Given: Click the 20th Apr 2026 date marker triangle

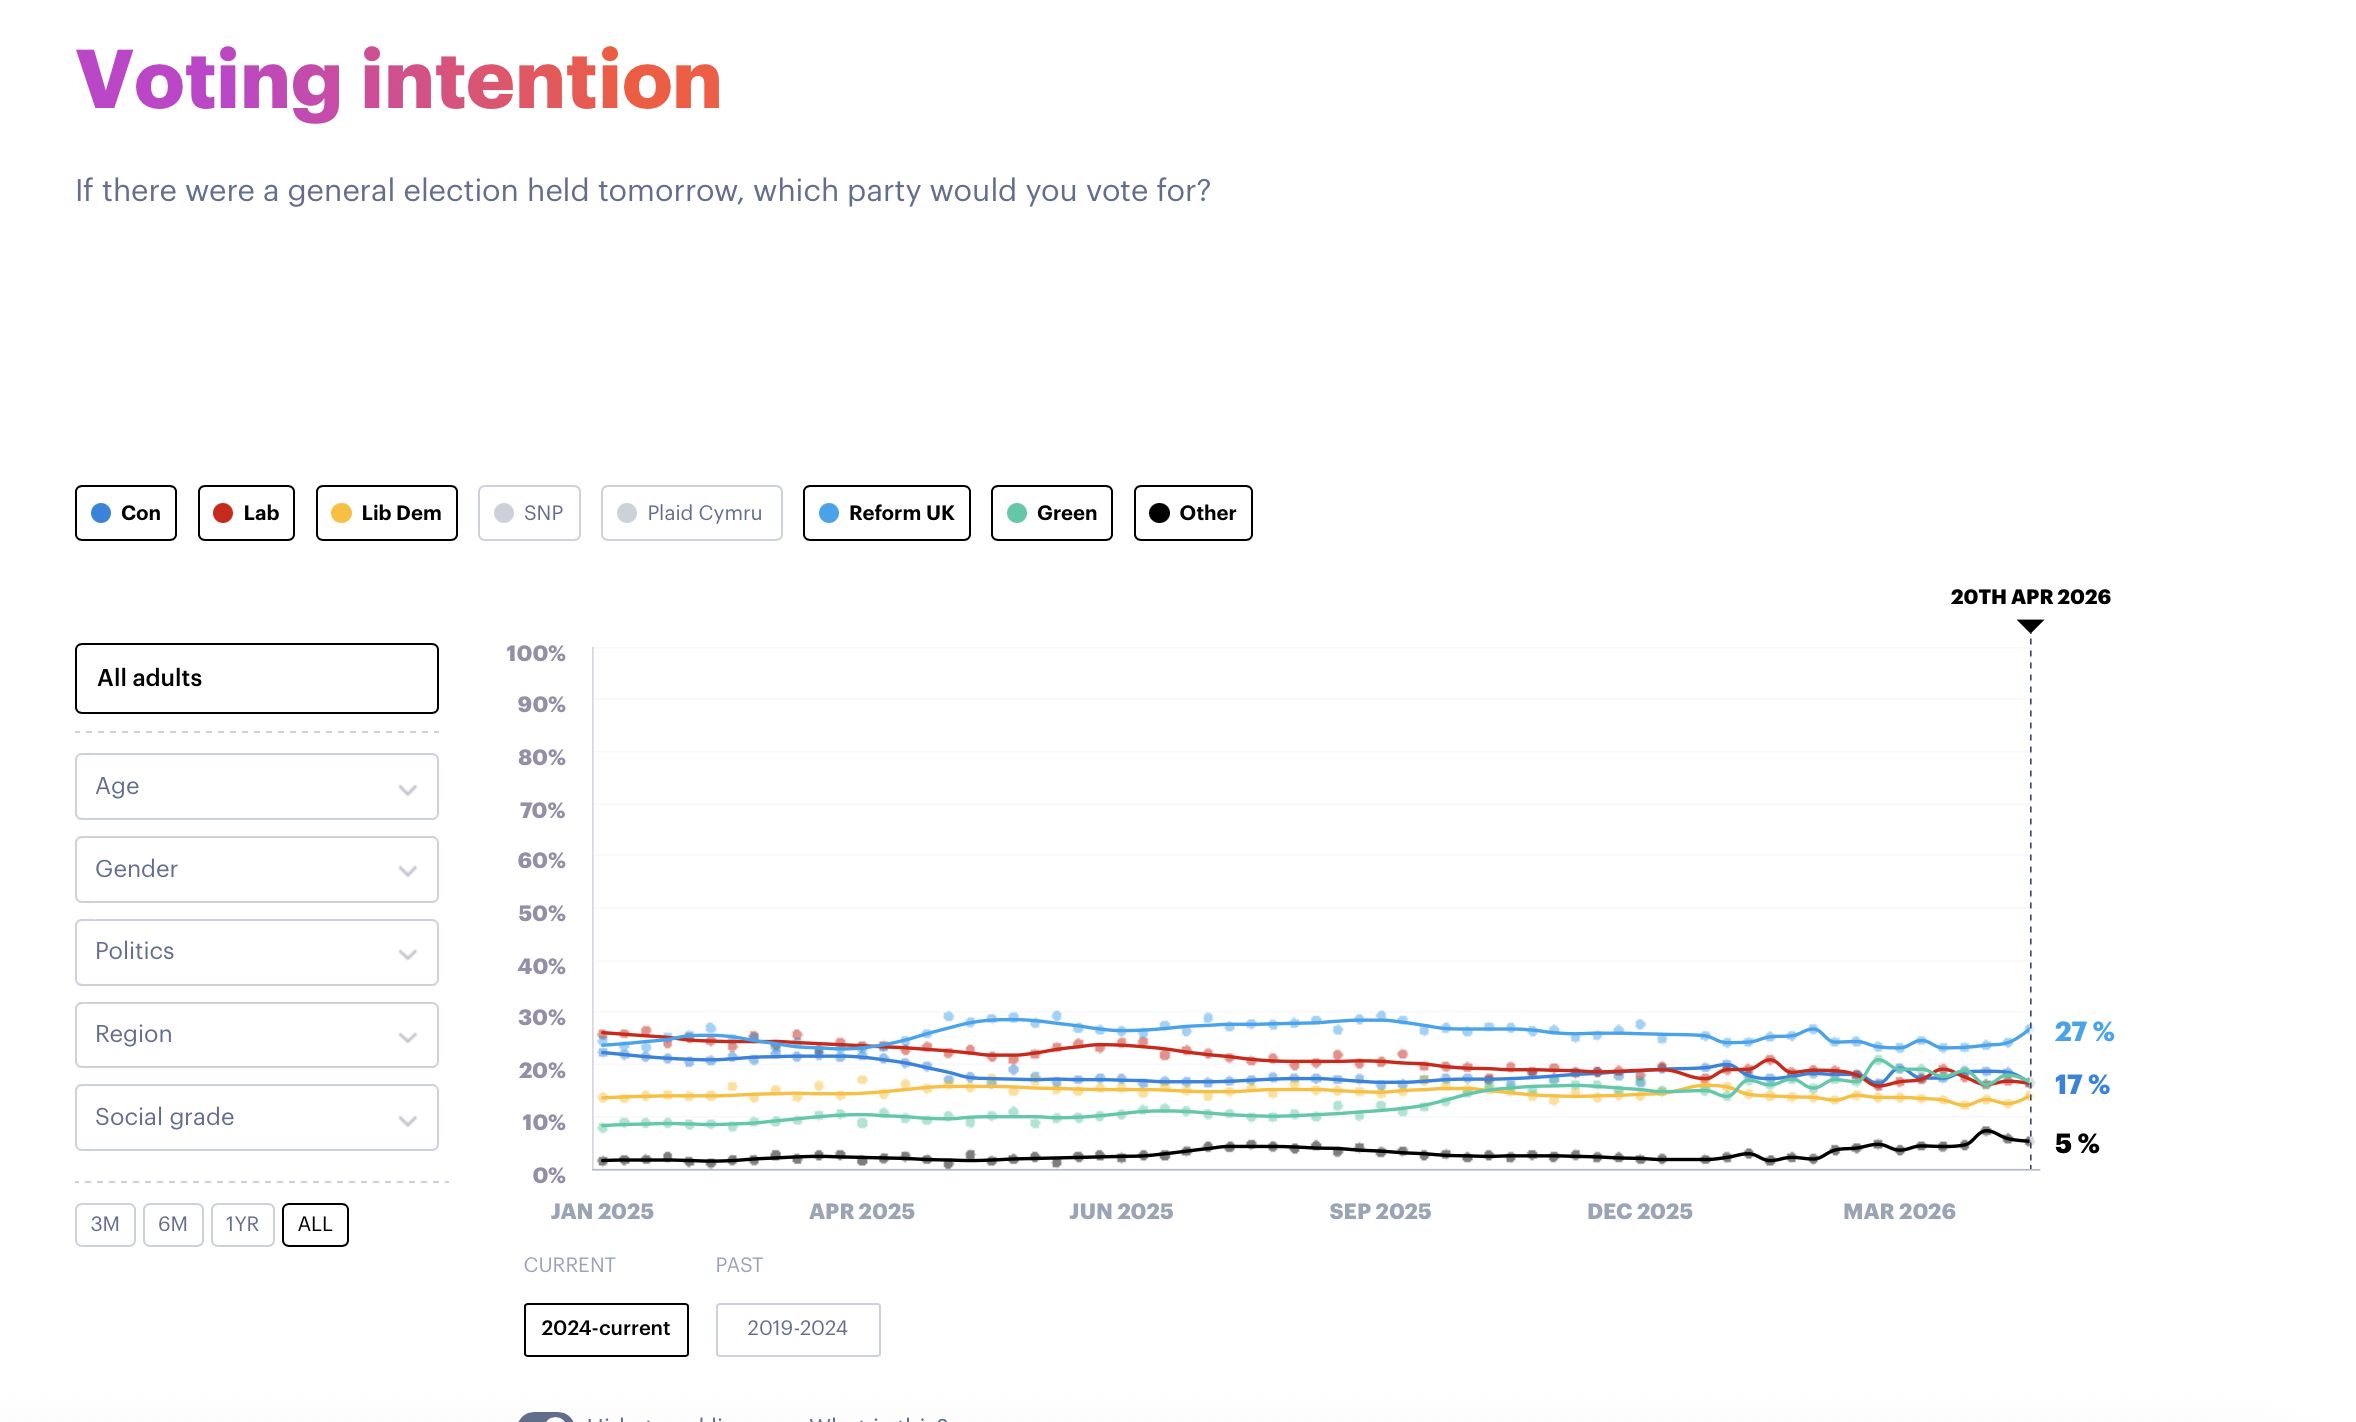Looking at the screenshot, I should 2030,626.
